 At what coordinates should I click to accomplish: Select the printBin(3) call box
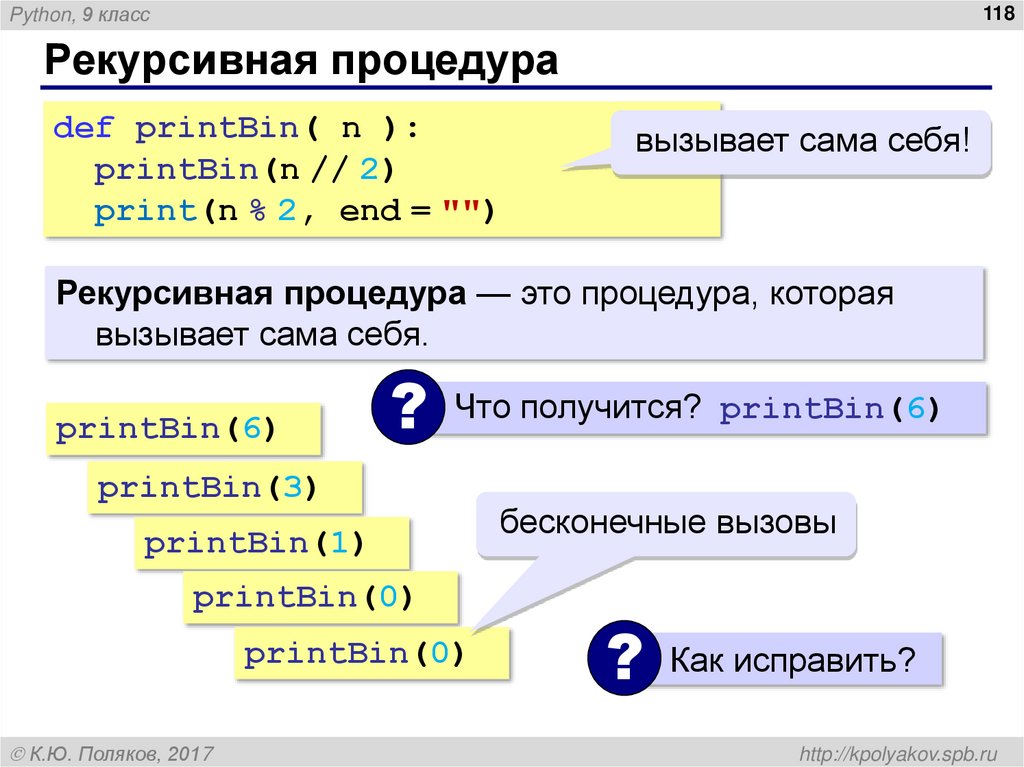click(225, 486)
